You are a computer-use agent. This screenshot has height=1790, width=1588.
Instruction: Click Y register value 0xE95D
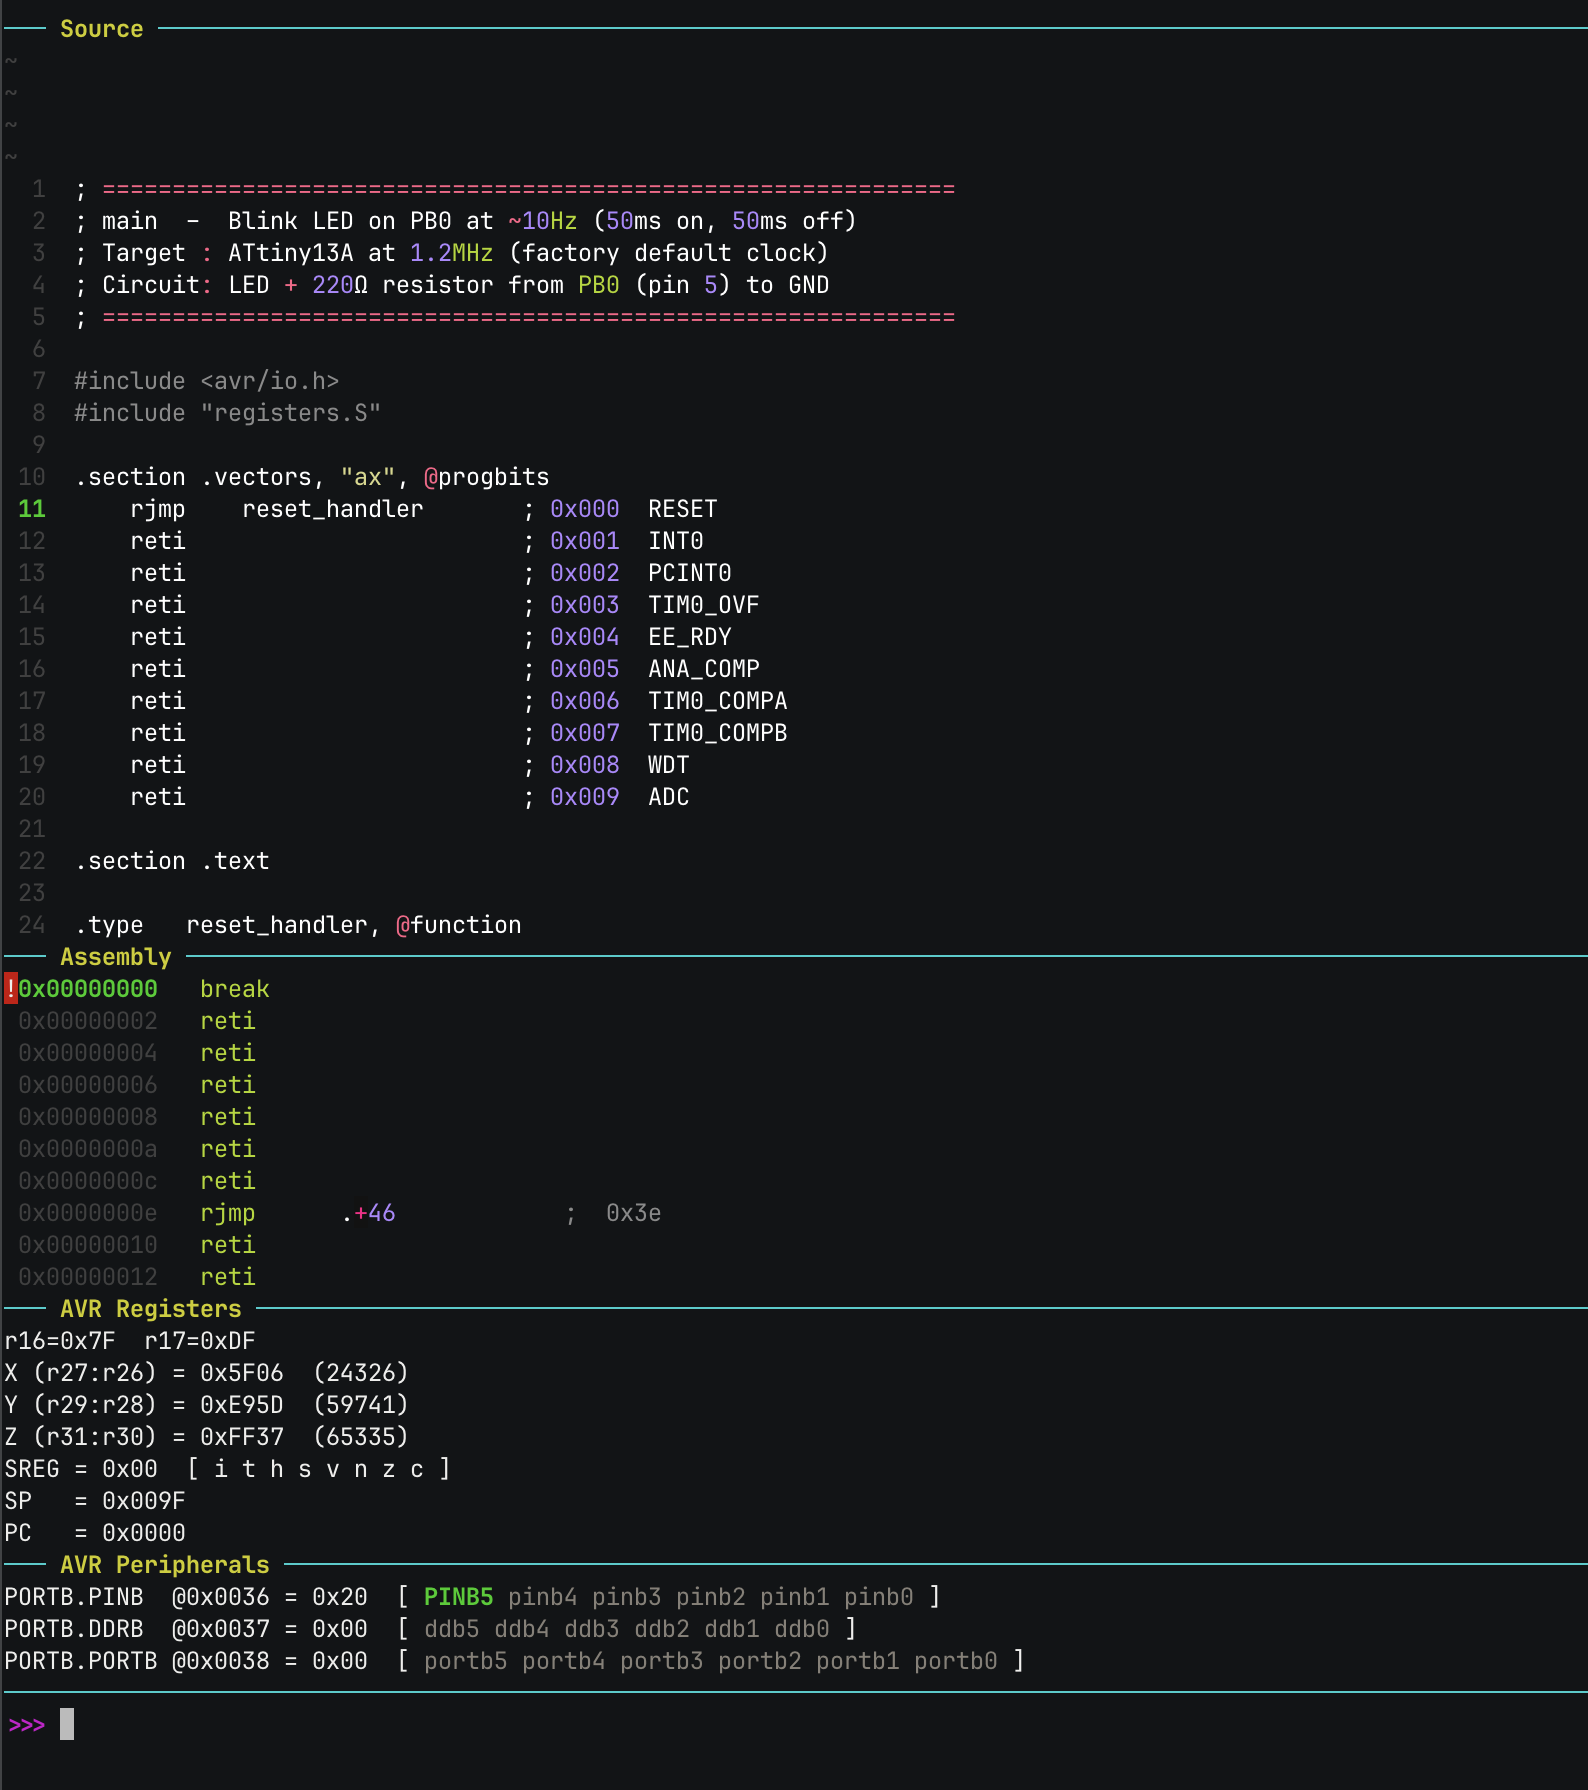241,1405
